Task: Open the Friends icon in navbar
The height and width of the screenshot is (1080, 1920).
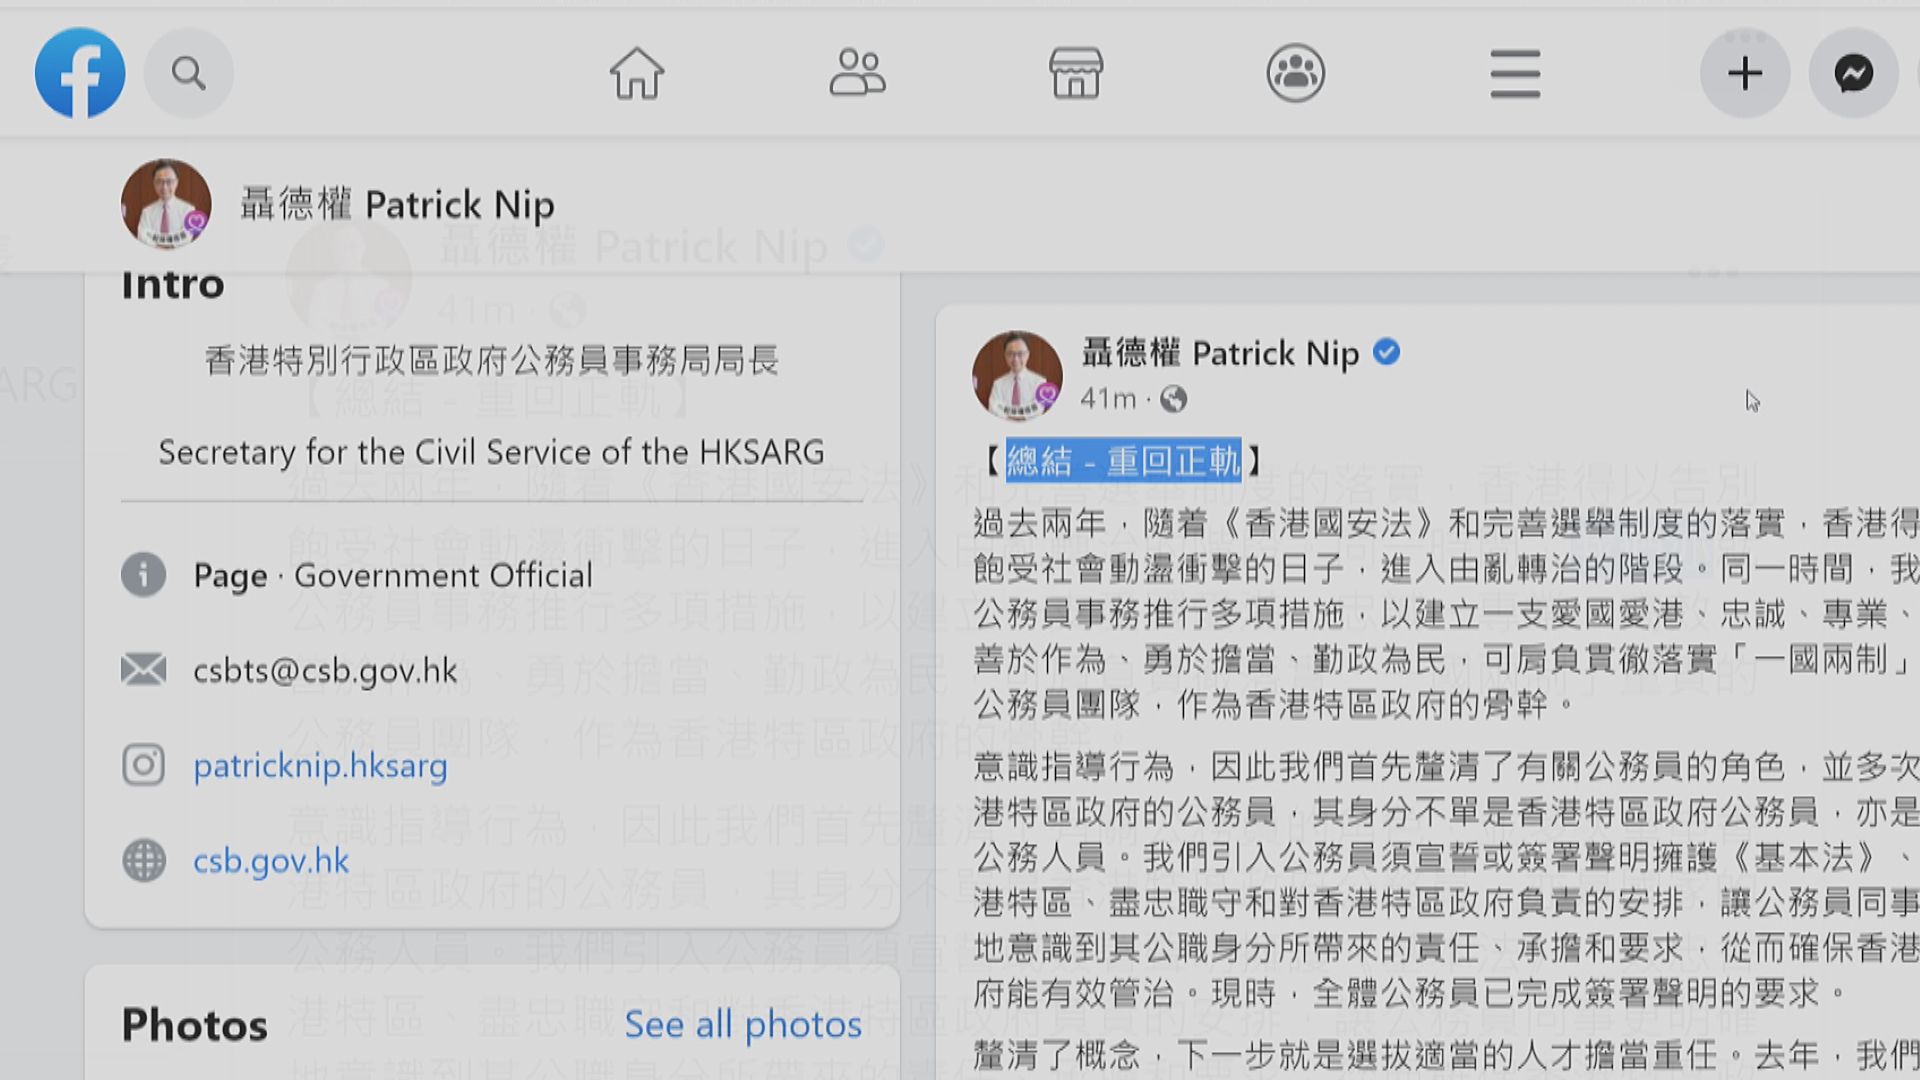Action: 857,73
